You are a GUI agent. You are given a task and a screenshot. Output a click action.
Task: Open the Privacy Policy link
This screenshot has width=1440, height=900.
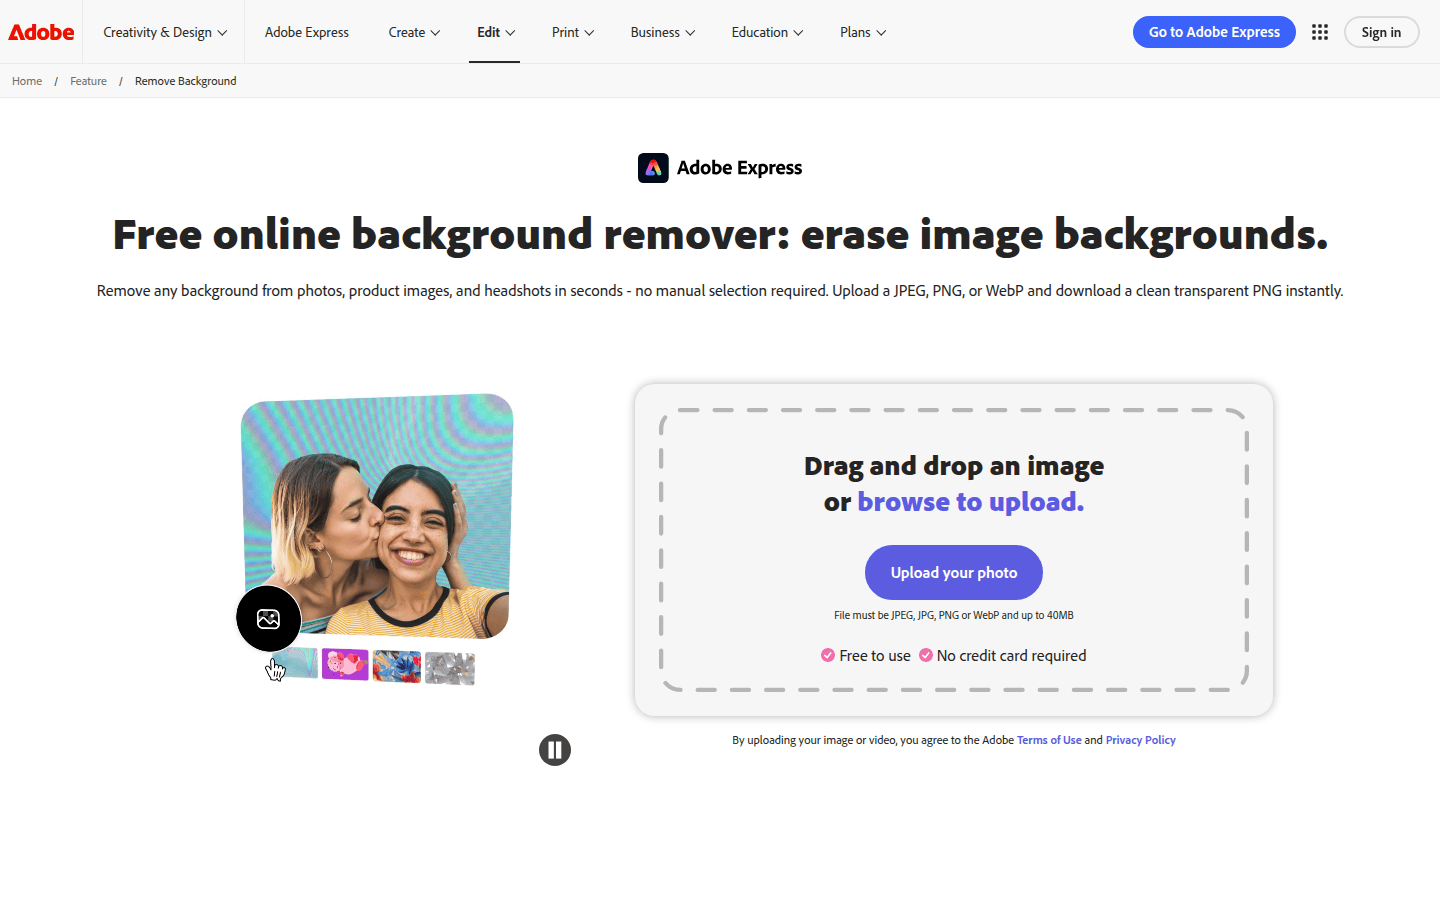point(1140,740)
